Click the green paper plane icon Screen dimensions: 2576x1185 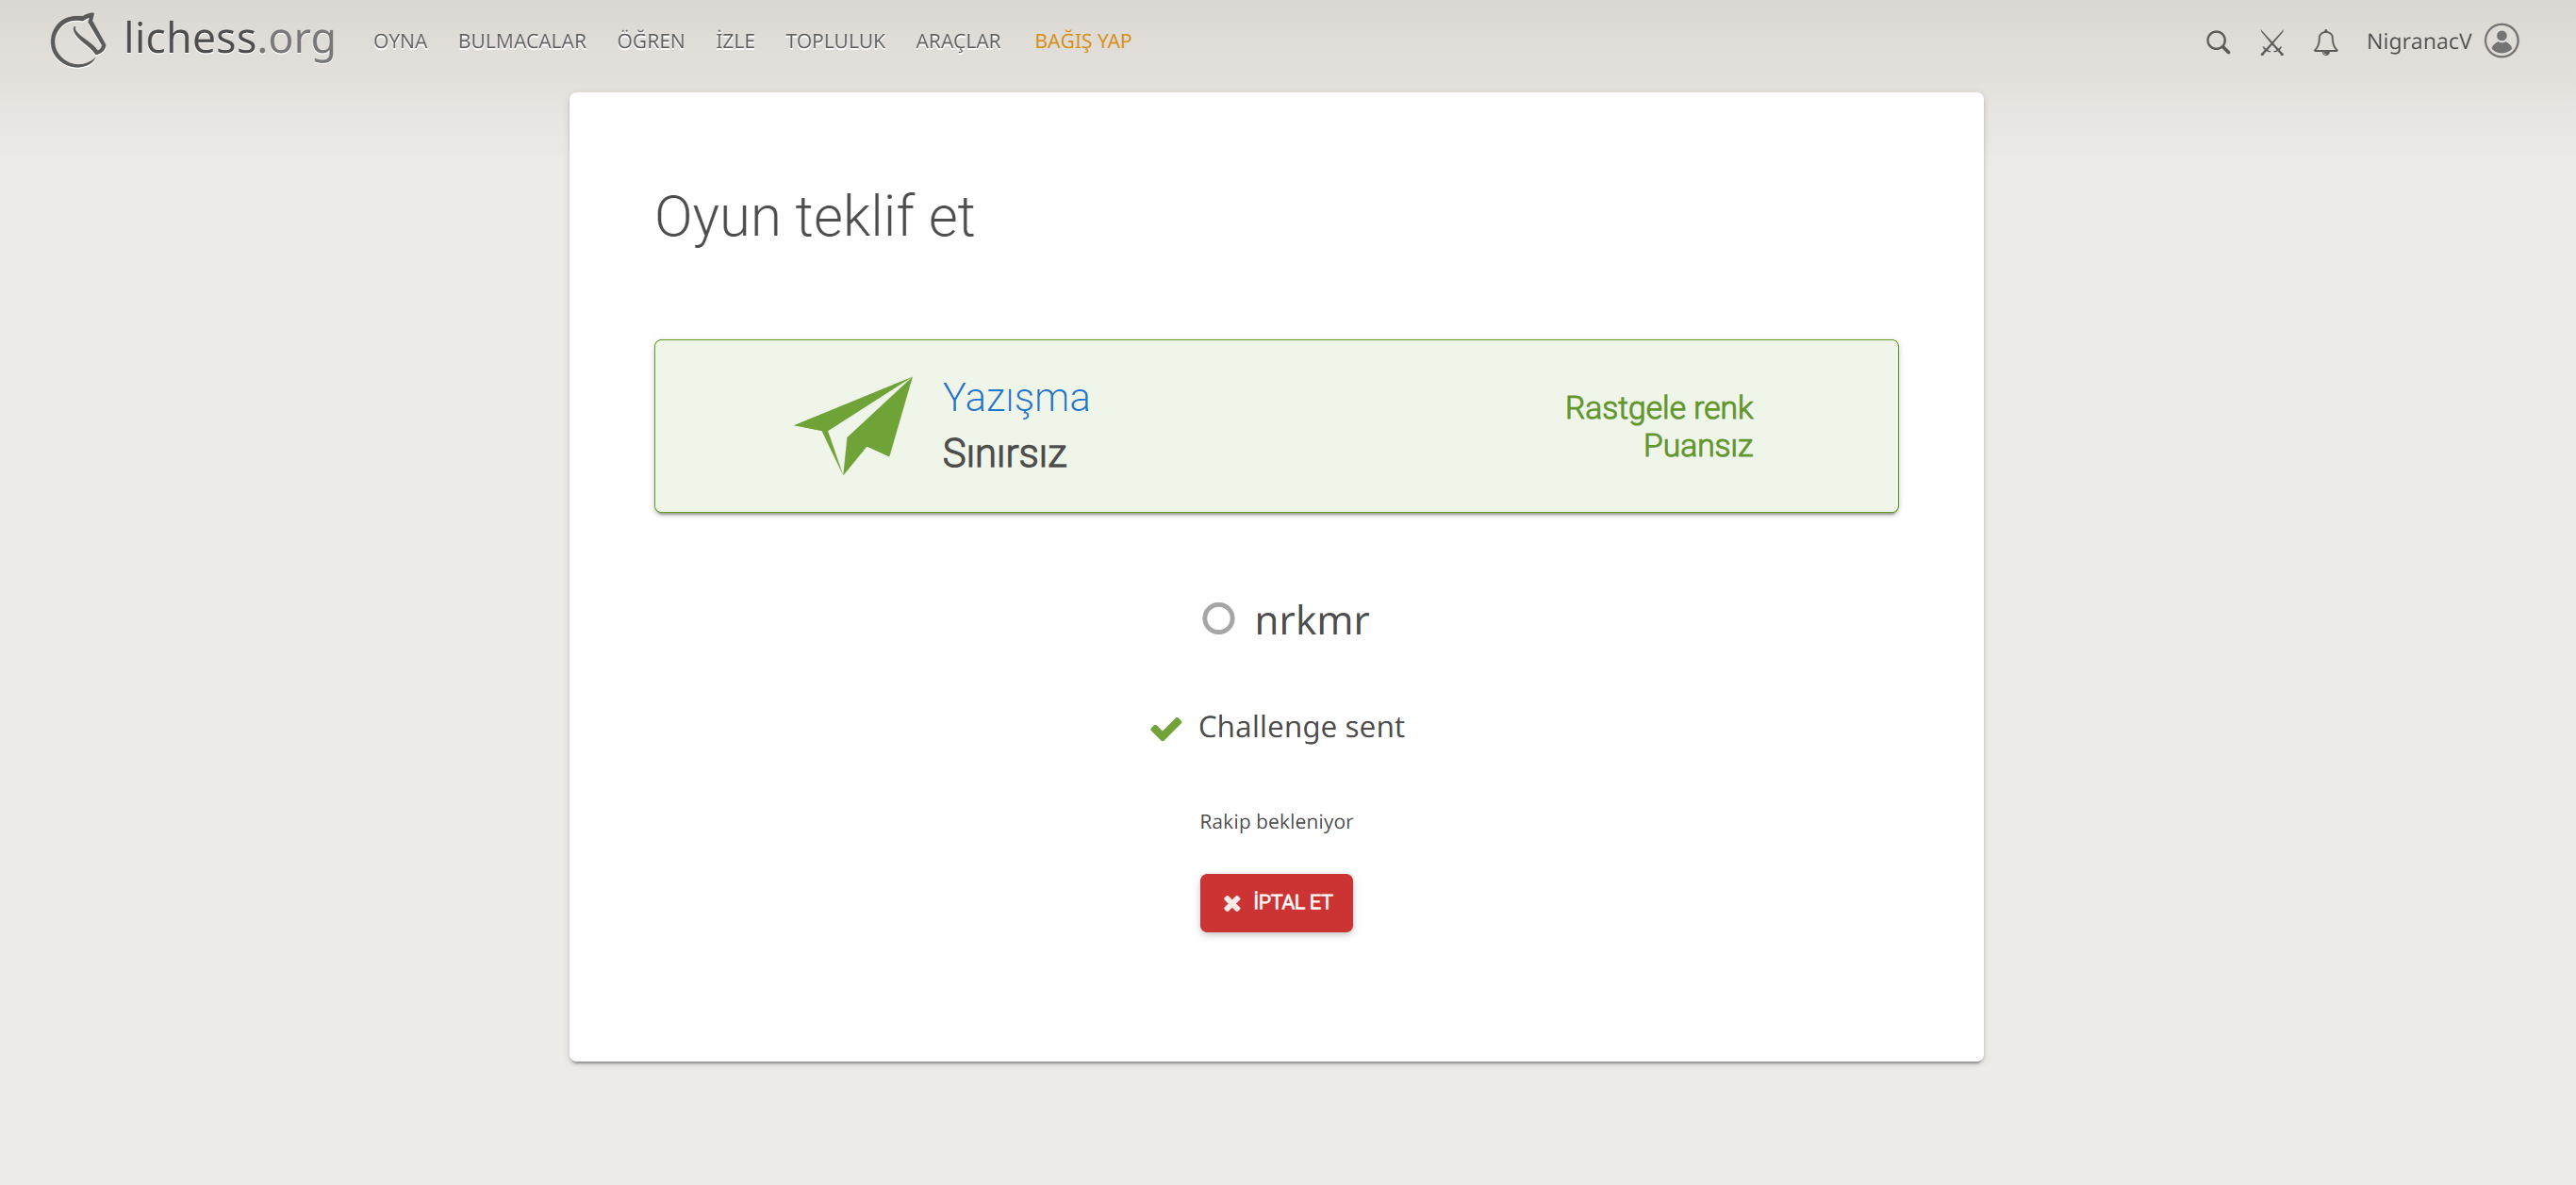pos(853,425)
